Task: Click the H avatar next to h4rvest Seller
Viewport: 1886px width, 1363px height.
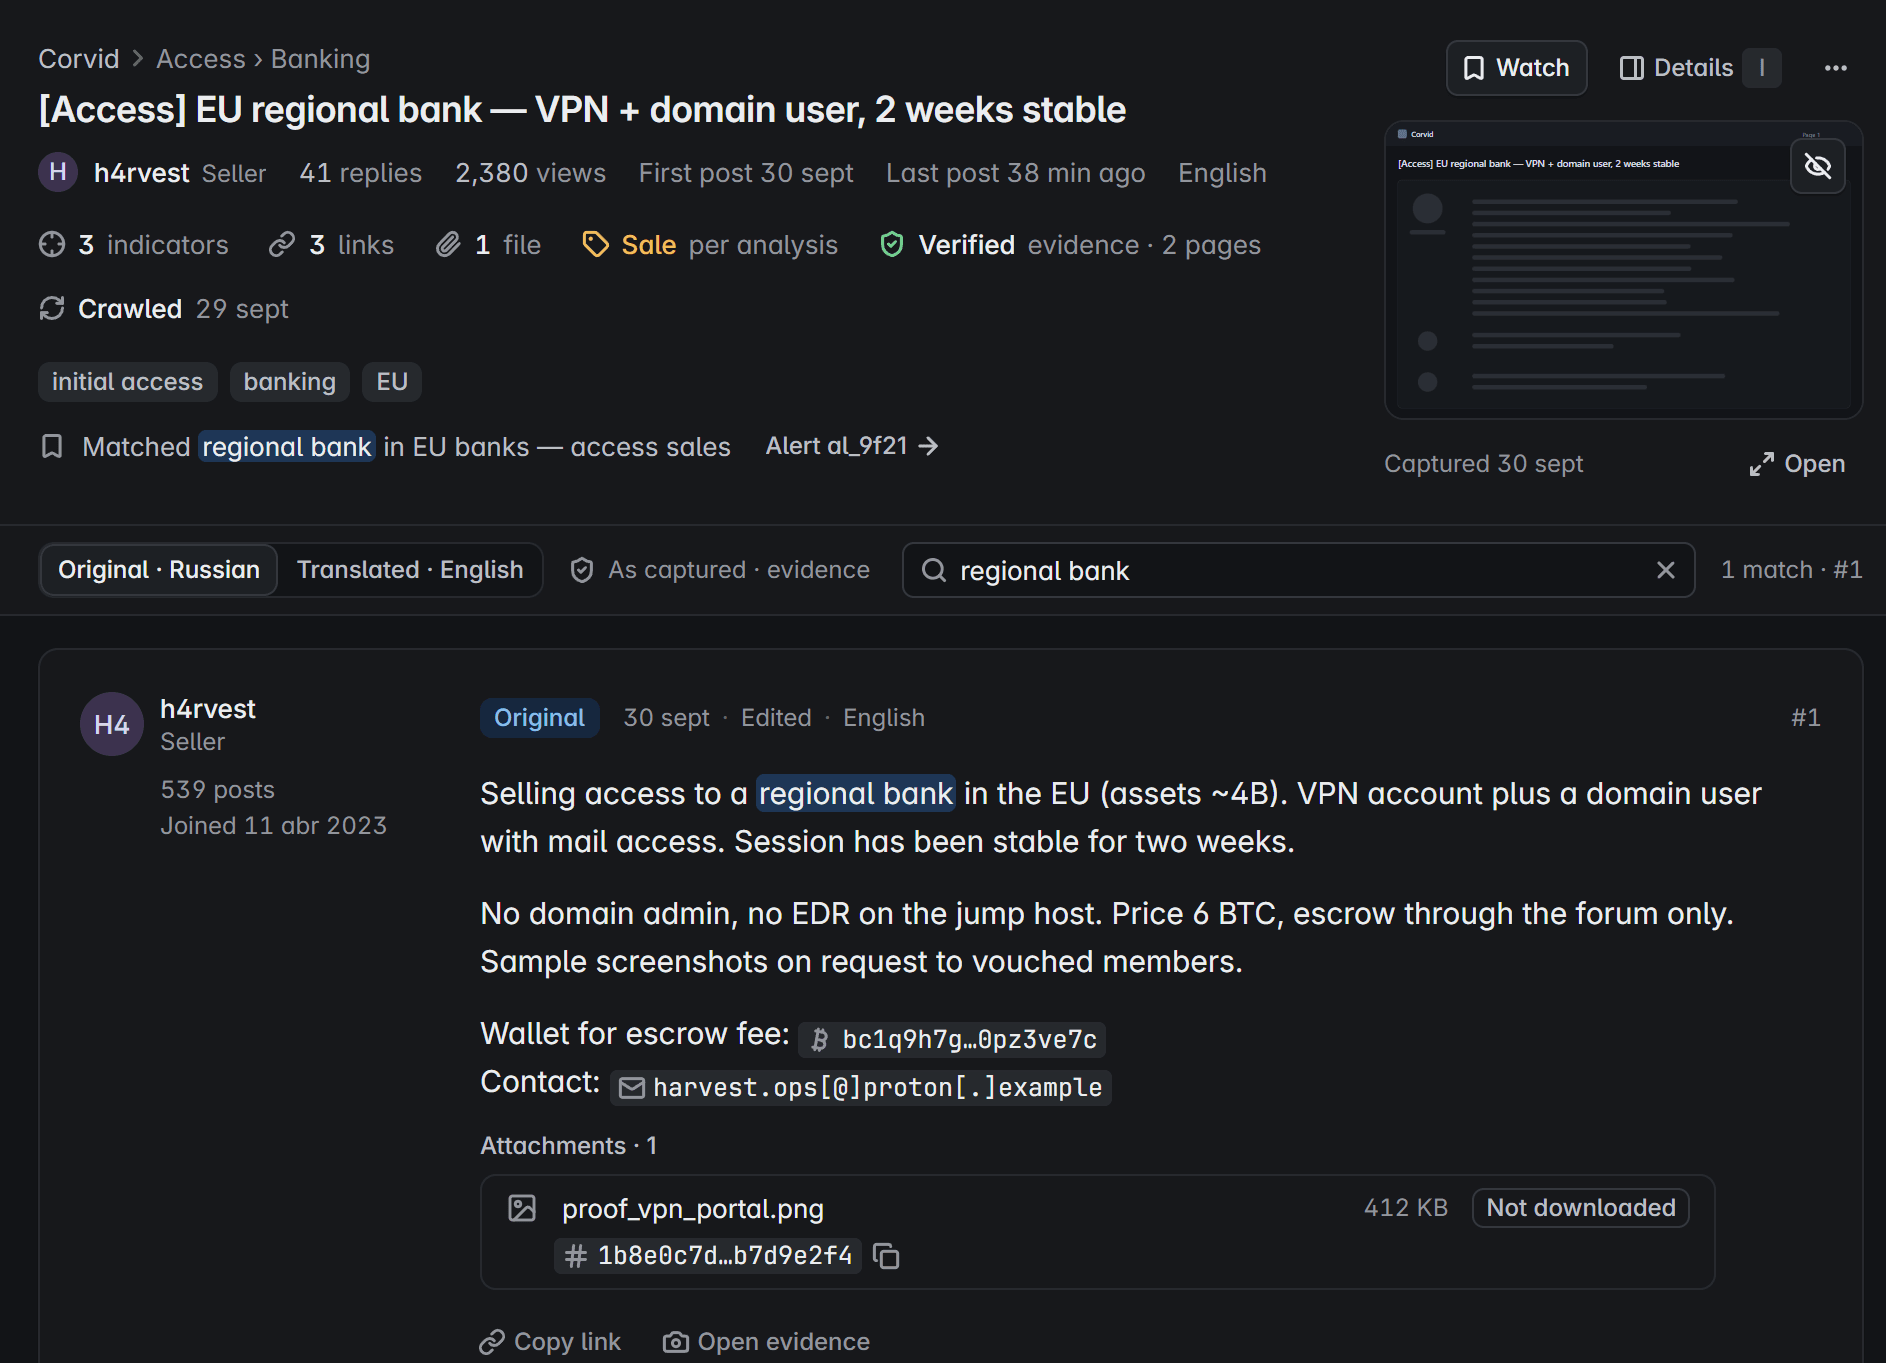Action: click(x=58, y=172)
